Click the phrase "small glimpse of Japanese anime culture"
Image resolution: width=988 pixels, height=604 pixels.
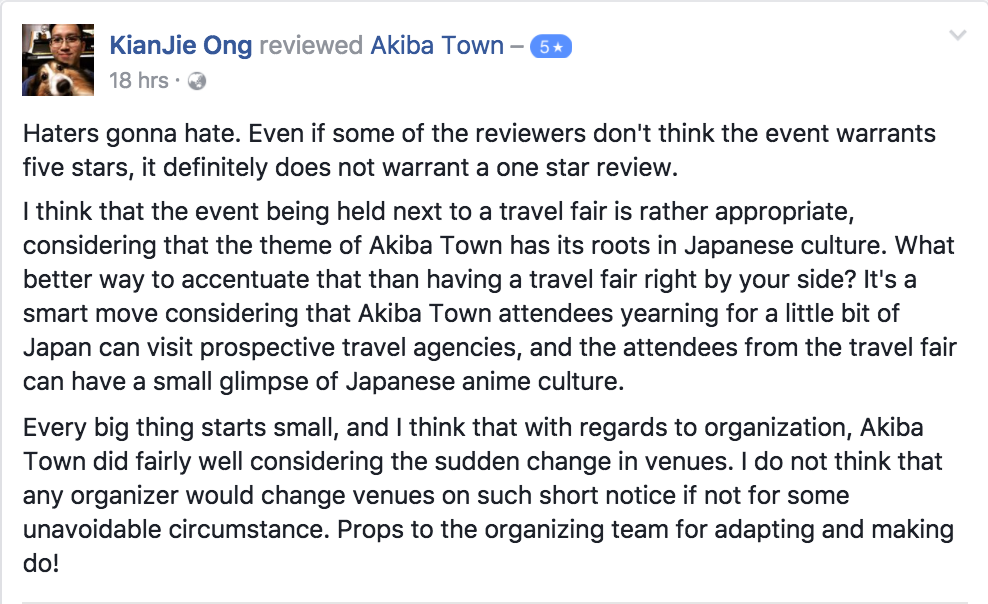[x=388, y=382]
